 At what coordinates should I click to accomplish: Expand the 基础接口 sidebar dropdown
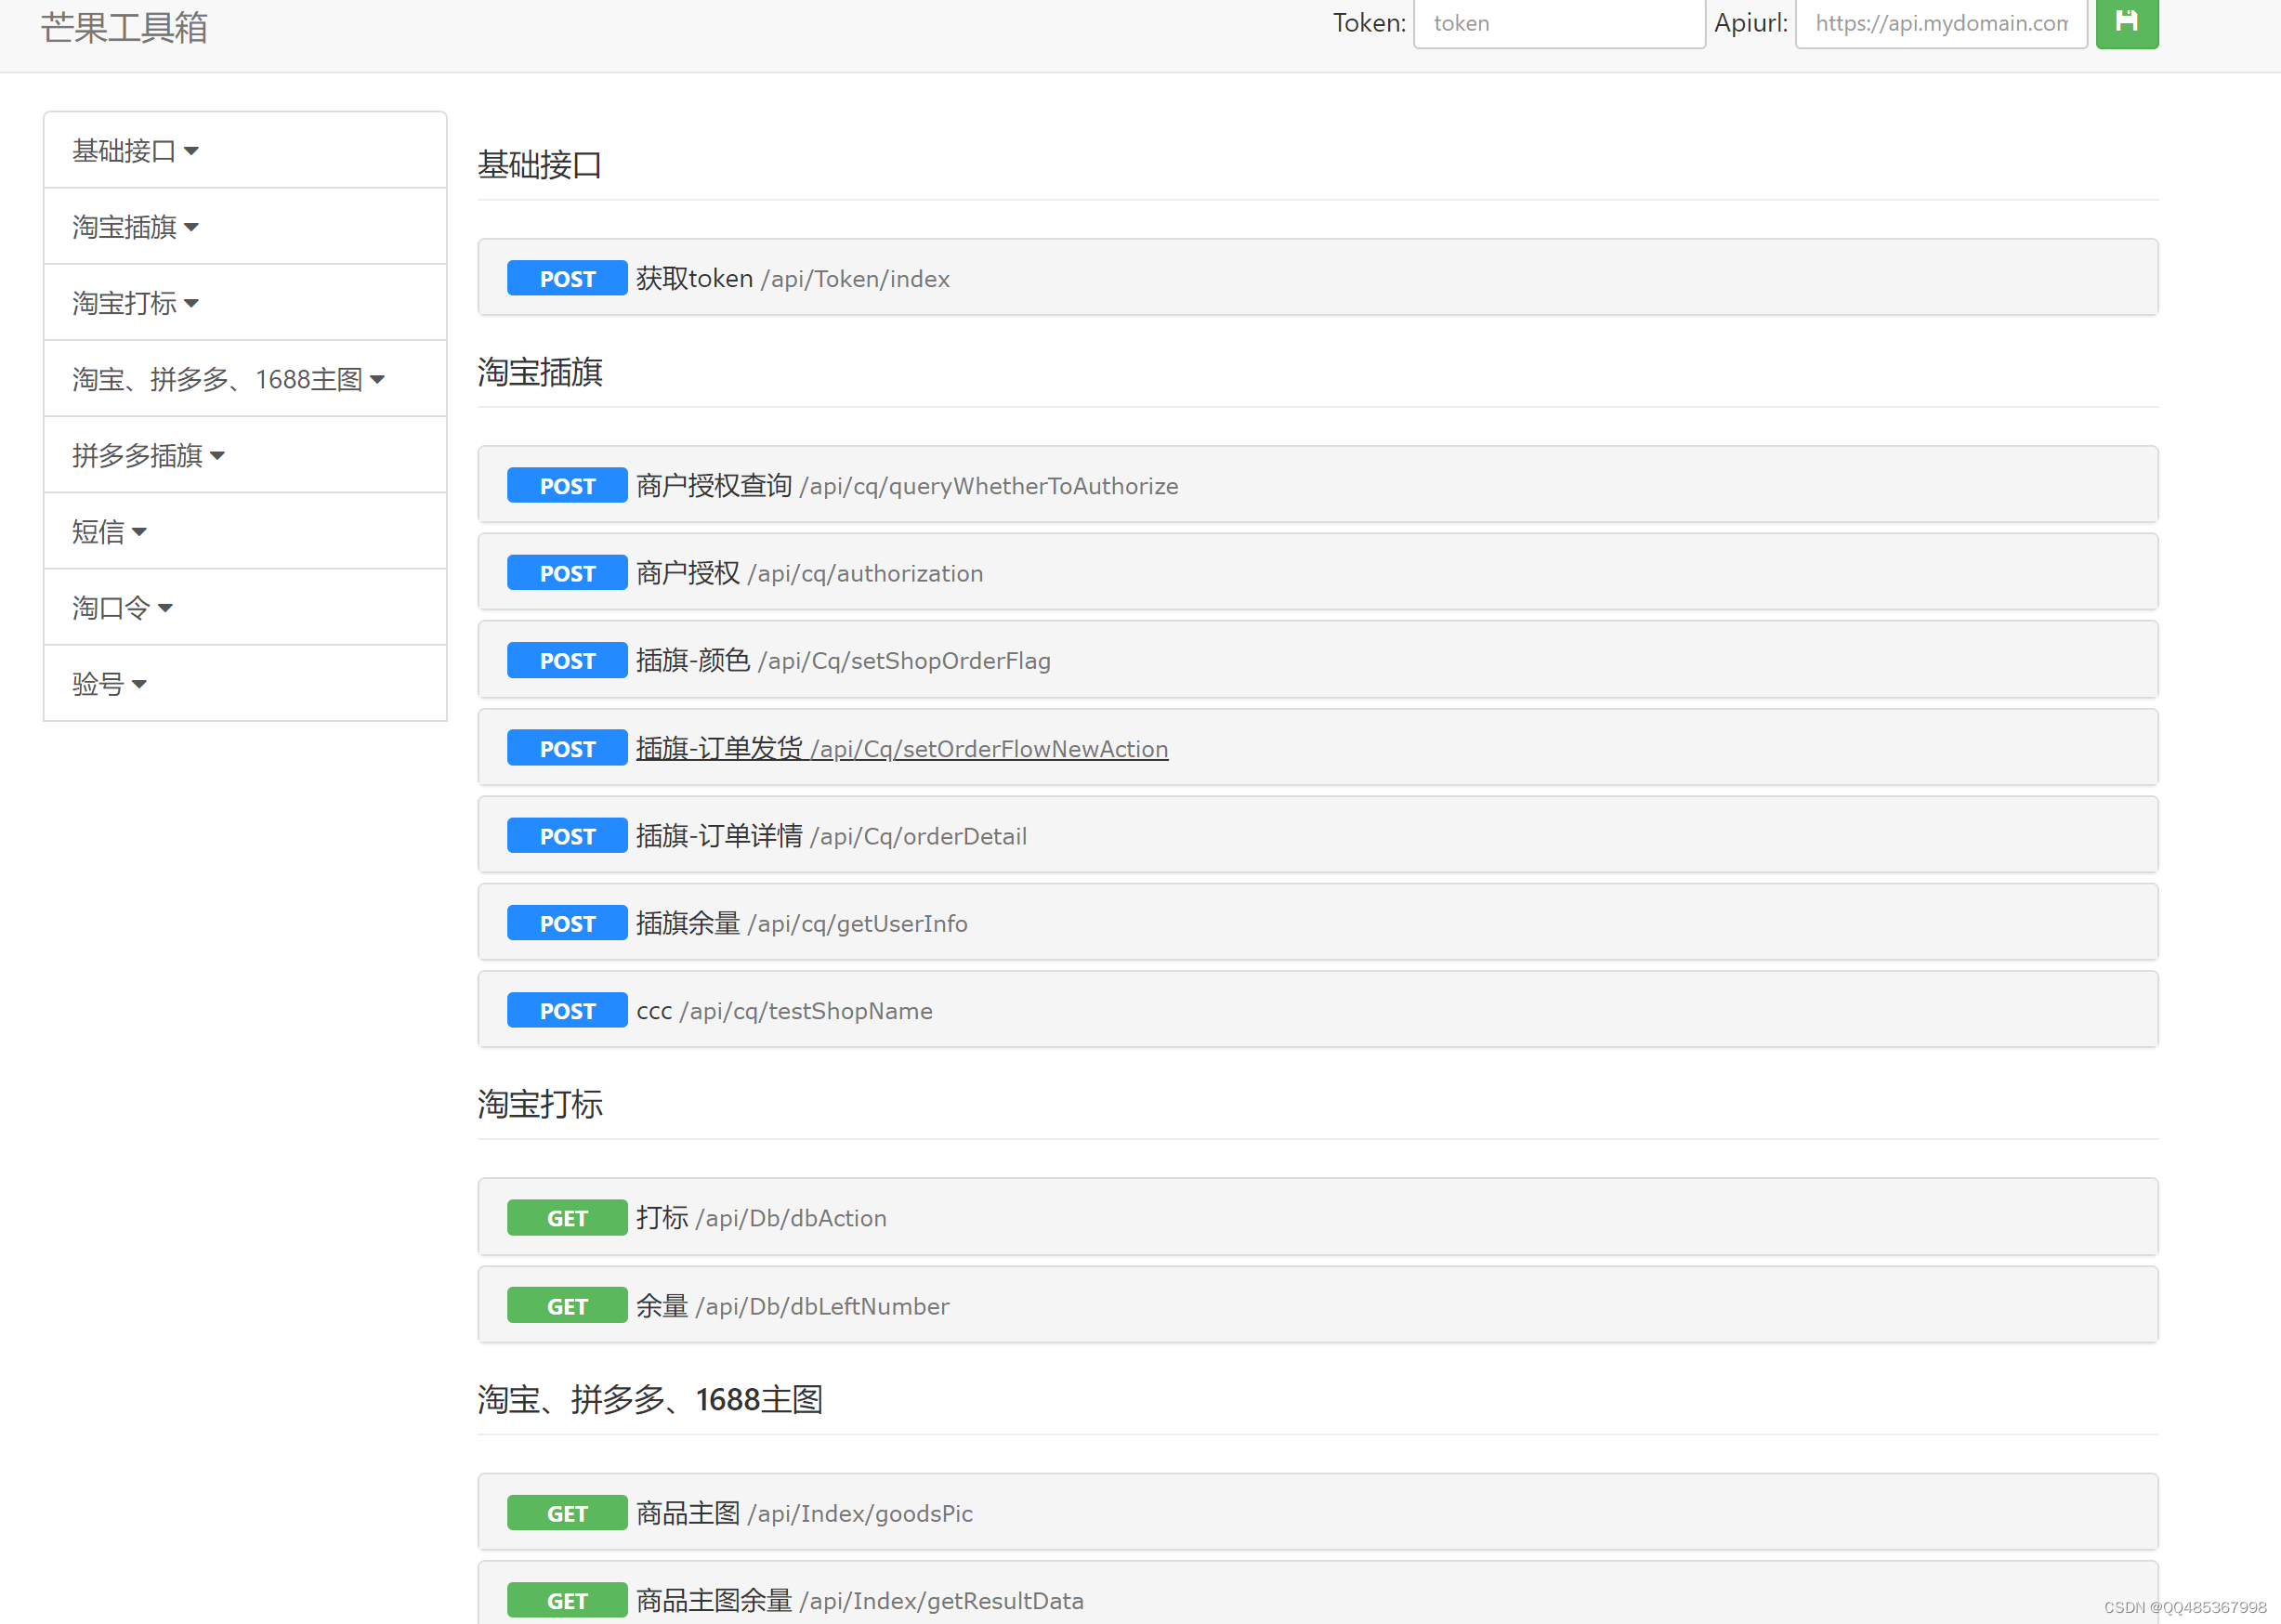[x=136, y=151]
